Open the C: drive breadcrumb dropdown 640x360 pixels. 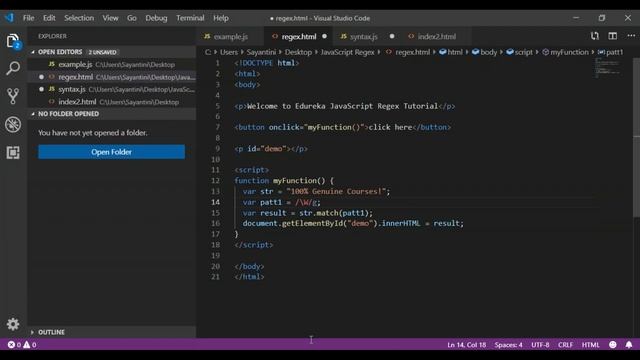pos(208,52)
